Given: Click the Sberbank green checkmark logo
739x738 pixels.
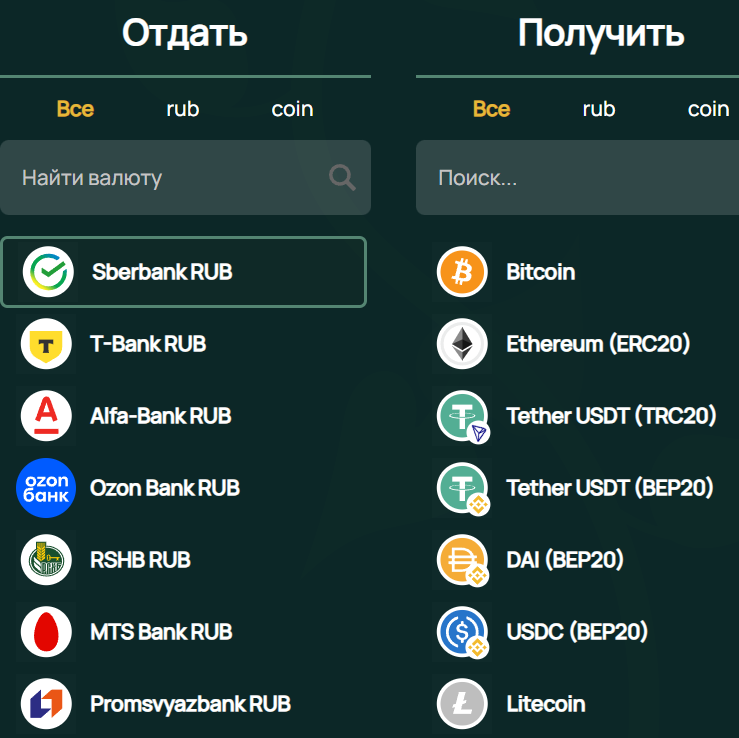Looking at the screenshot, I should click(48, 272).
